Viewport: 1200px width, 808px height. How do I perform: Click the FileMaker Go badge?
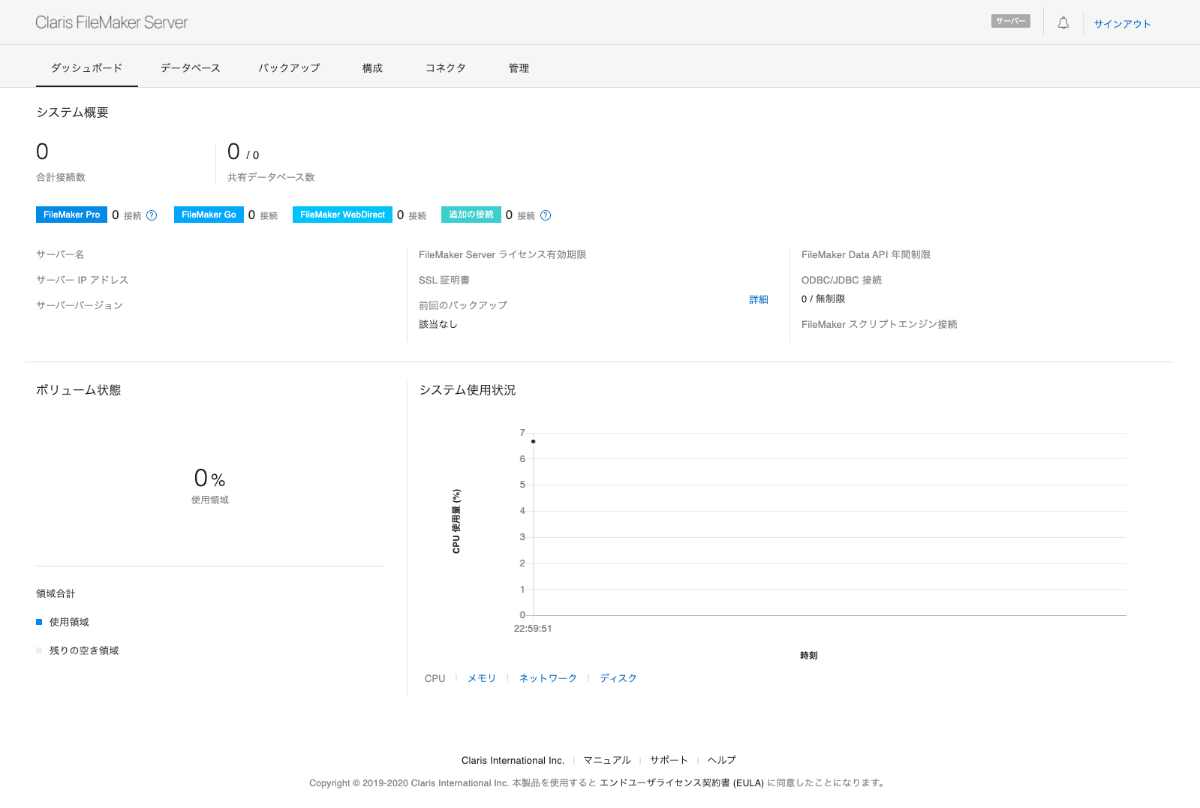pos(208,215)
